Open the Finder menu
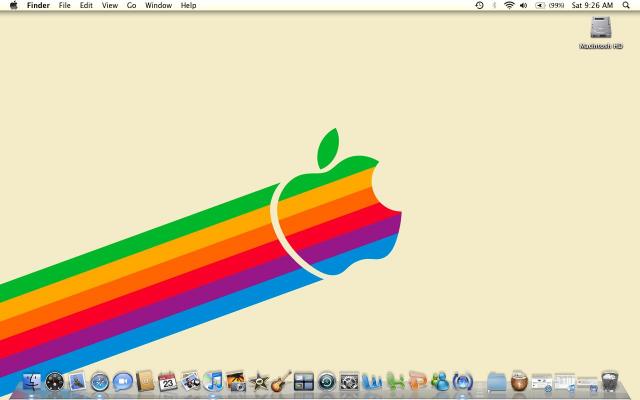The height and width of the screenshot is (400, 640). coord(38,5)
